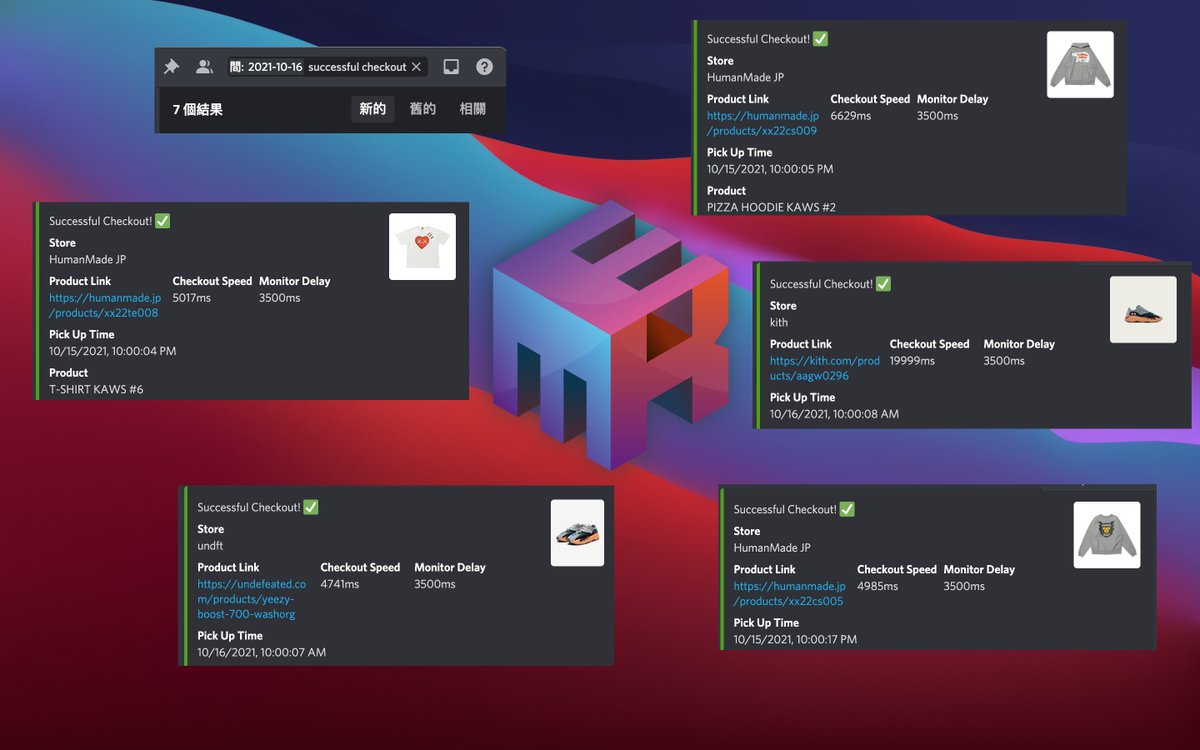
Task: Click the '4985ms' checkout speed value
Action: (x=878, y=586)
